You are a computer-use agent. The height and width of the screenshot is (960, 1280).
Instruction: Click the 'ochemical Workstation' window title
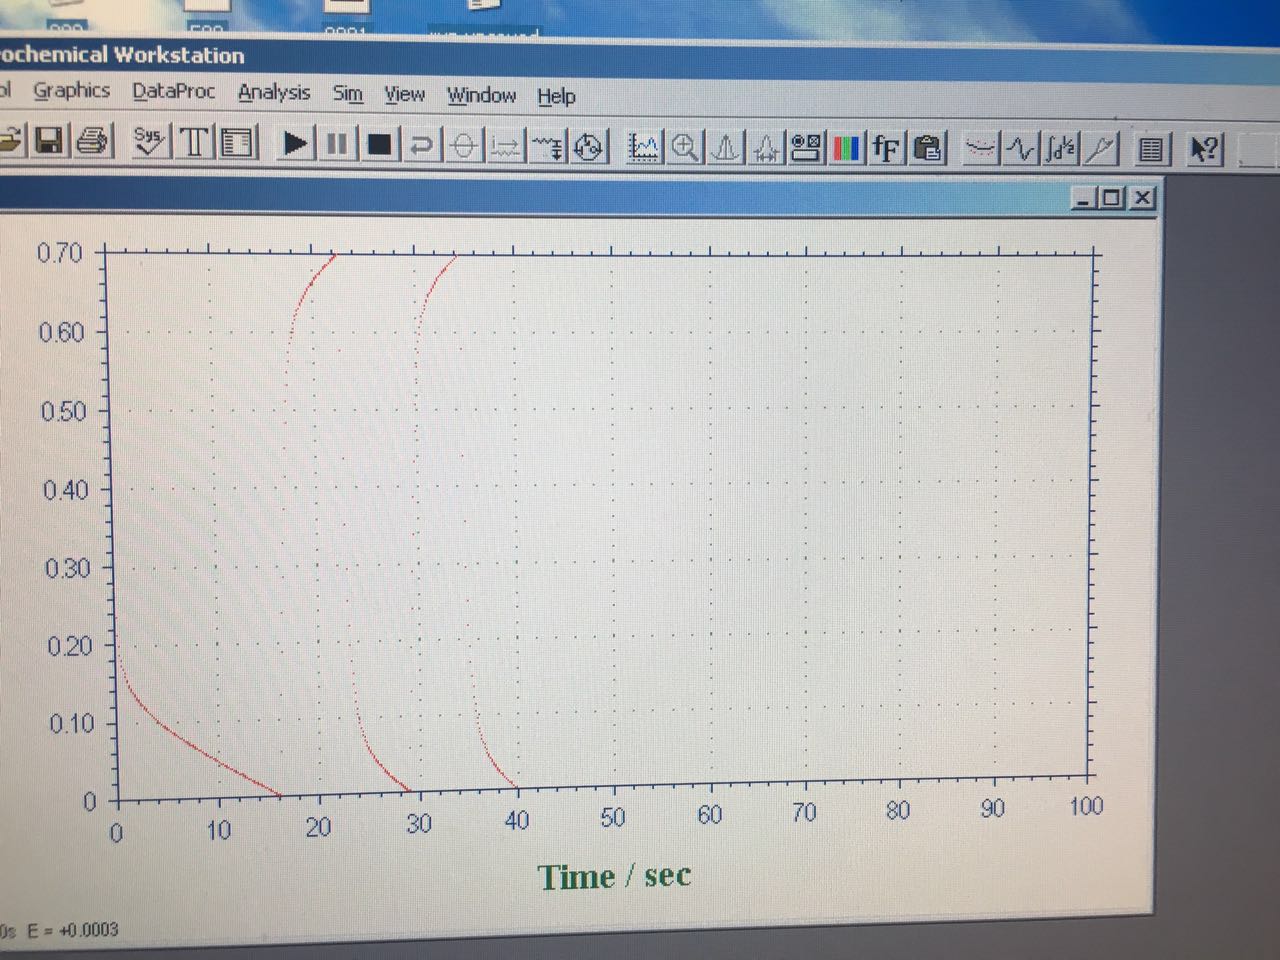tap(122, 55)
